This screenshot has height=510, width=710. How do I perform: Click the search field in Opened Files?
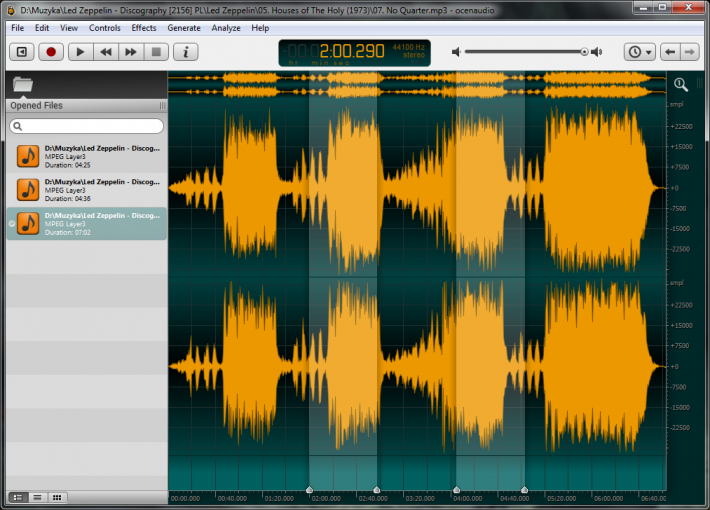click(86, 126)
